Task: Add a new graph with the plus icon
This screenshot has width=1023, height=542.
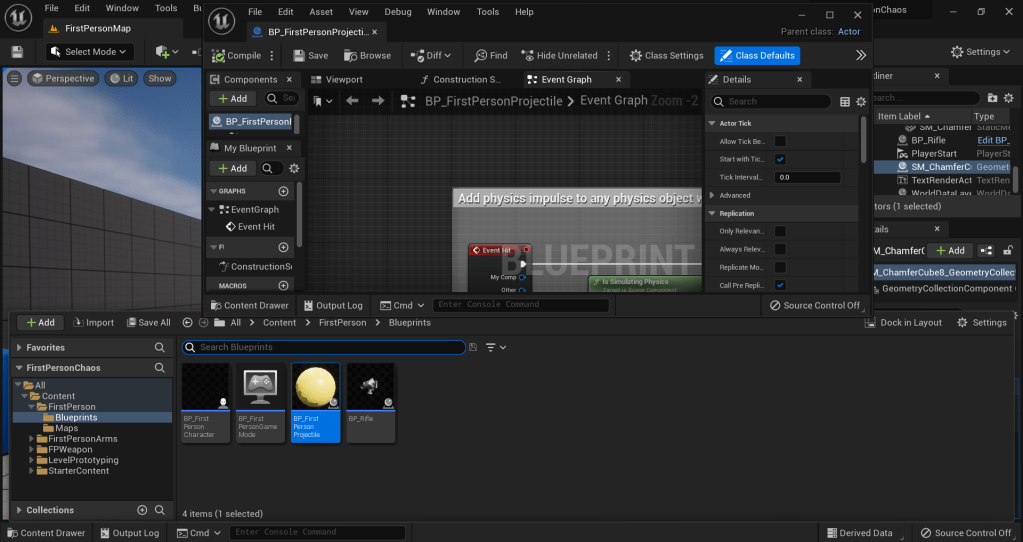Action: [283, 191]
